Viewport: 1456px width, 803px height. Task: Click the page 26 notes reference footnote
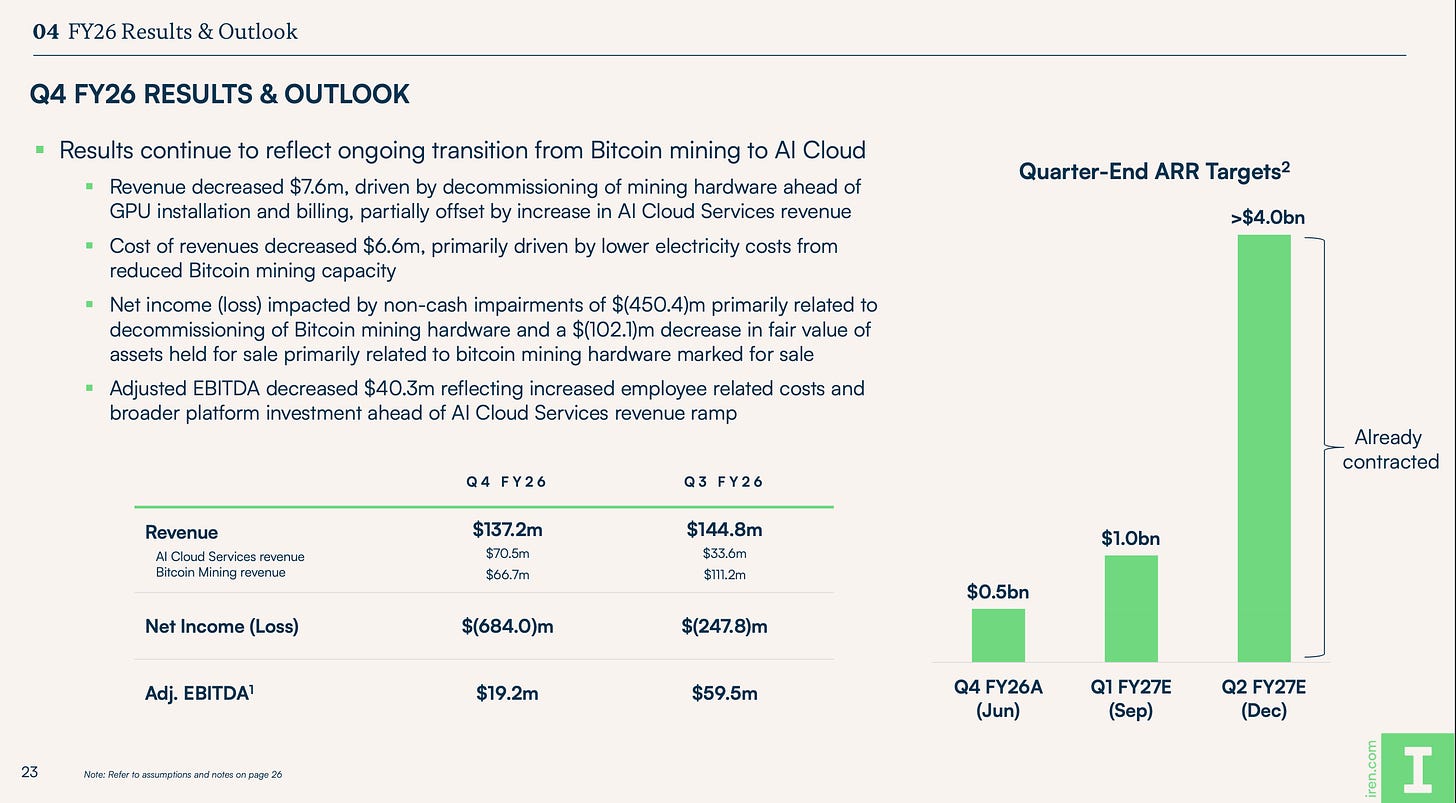point(183,775)
